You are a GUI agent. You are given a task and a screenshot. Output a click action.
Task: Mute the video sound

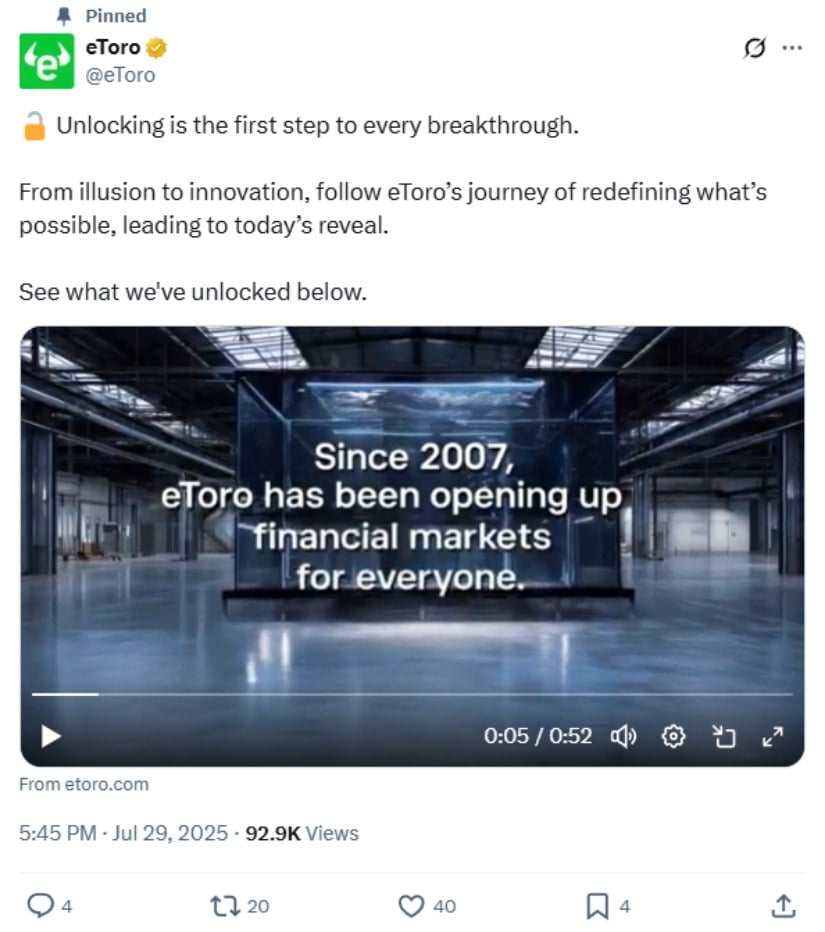coord(624,736)
